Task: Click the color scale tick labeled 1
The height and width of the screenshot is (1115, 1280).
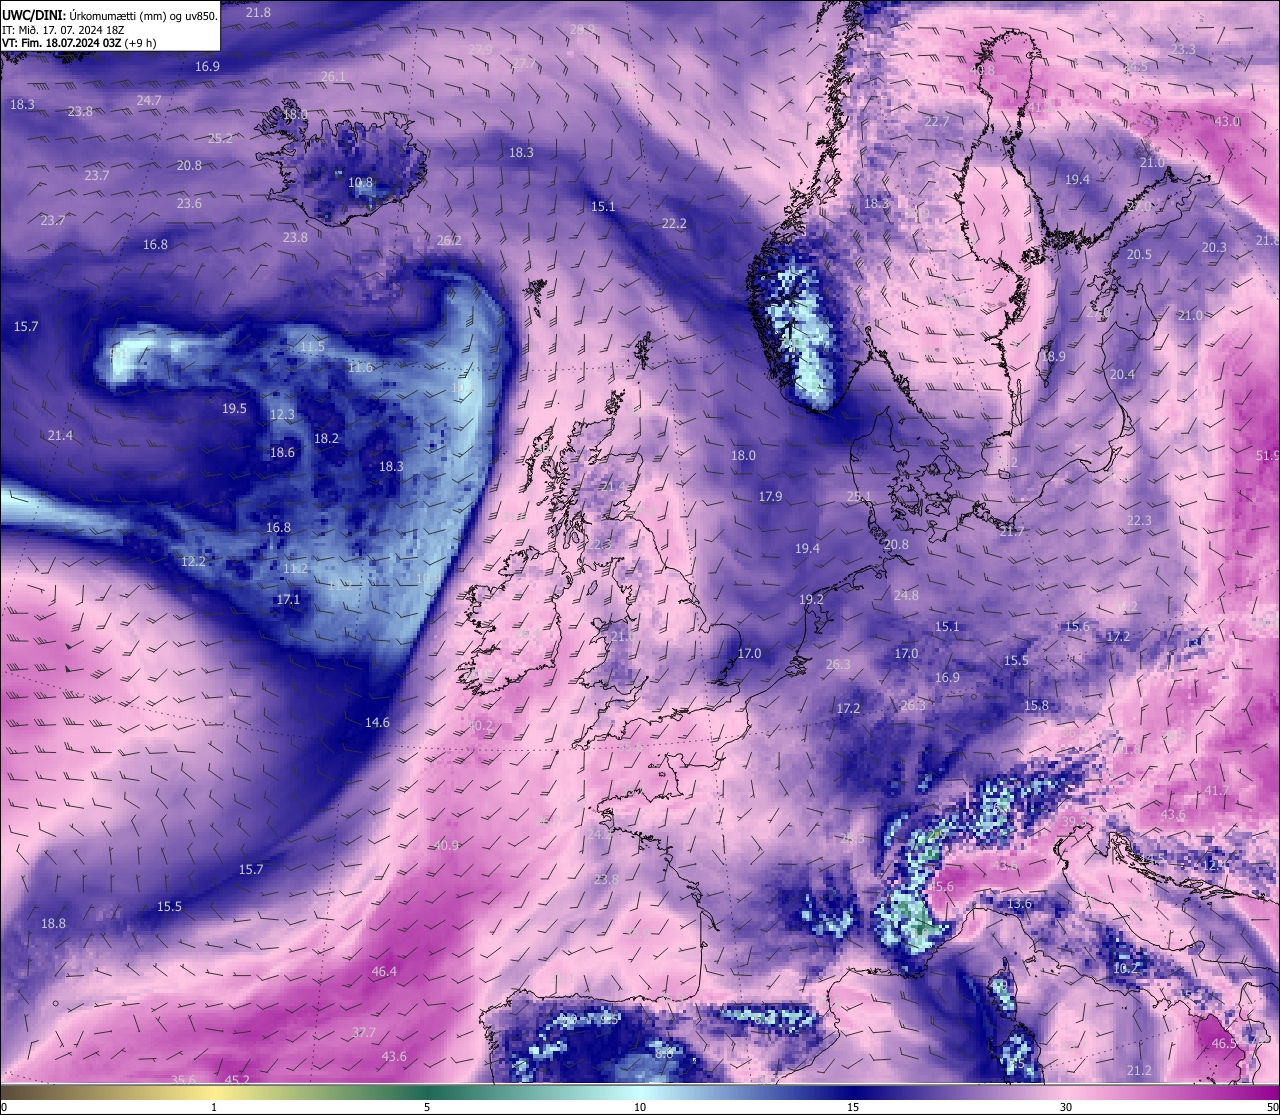Action: tap(214, 1107)
